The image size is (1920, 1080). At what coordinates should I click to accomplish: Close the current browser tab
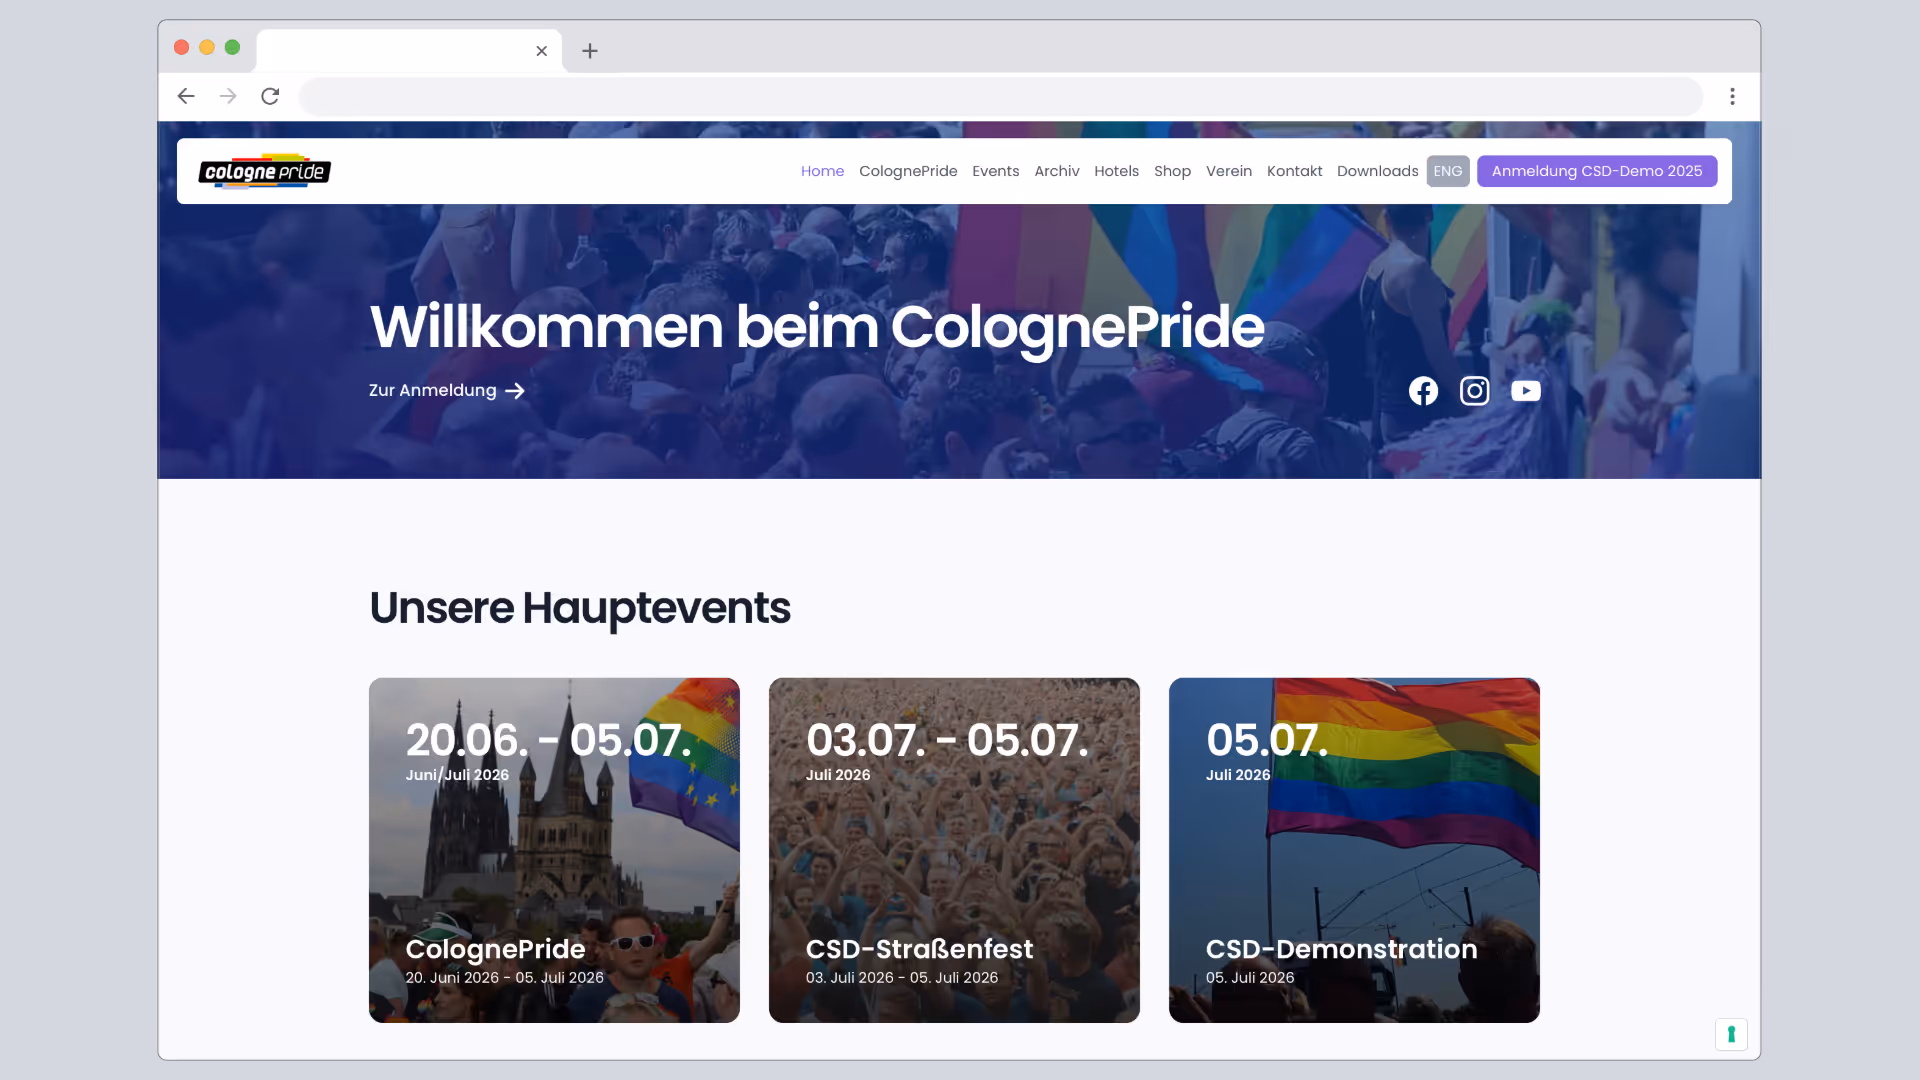tap(541, 51)
